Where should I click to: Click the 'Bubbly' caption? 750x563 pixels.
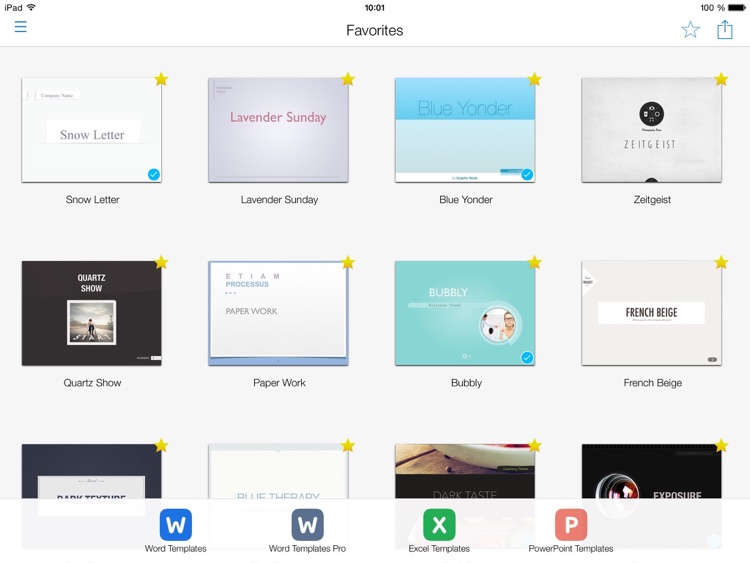coord(466,383)
